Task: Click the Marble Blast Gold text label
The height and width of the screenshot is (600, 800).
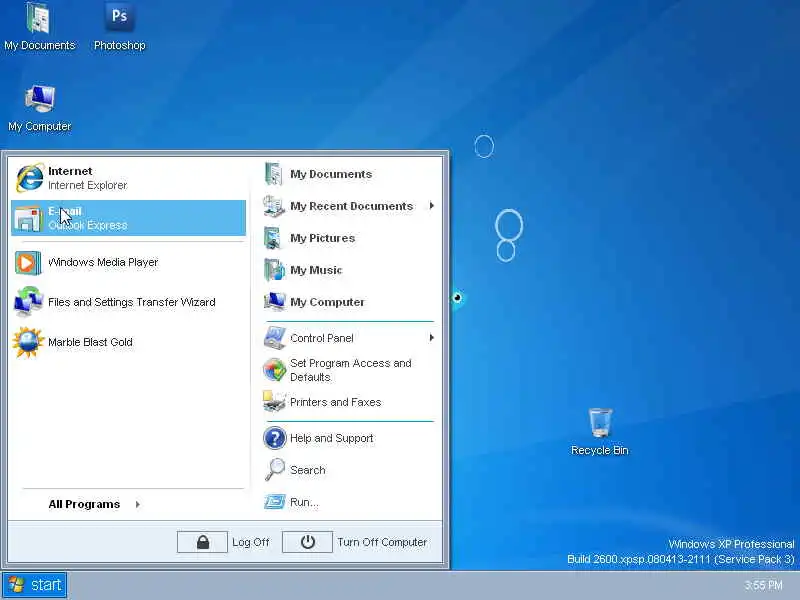Action: tap(90, 342)
